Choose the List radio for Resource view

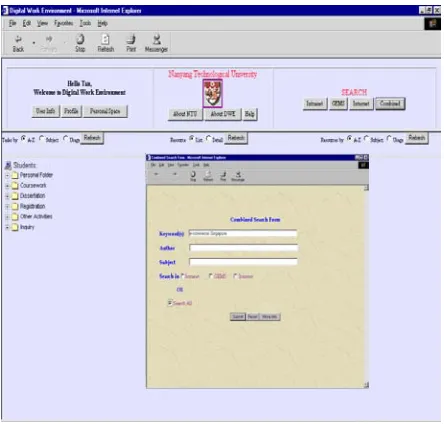(x=192, y=138)
